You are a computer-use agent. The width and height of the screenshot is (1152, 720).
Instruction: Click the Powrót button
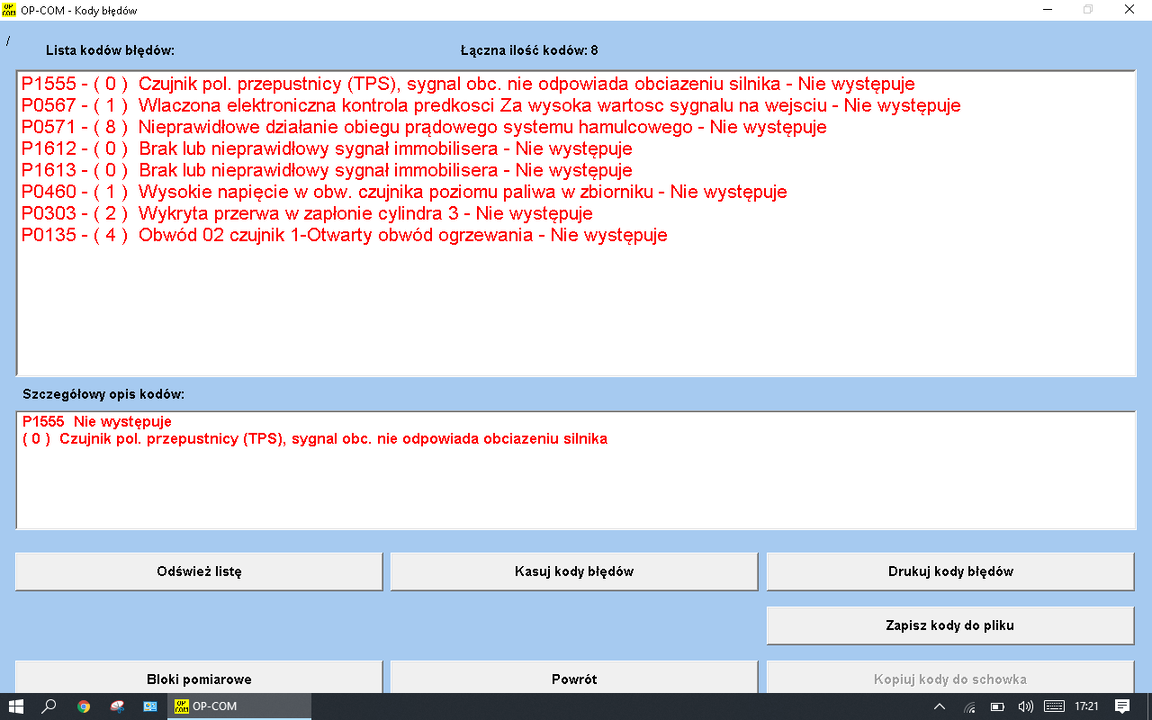574,679
